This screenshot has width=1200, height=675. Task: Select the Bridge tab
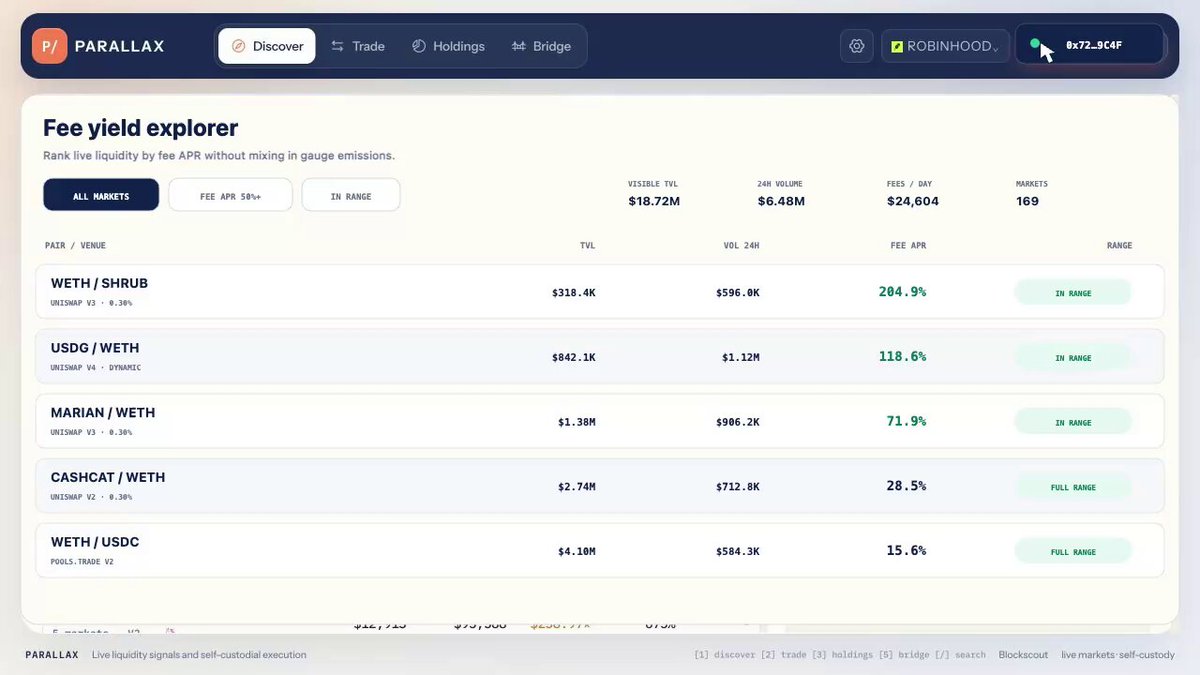tap(541, 46)
